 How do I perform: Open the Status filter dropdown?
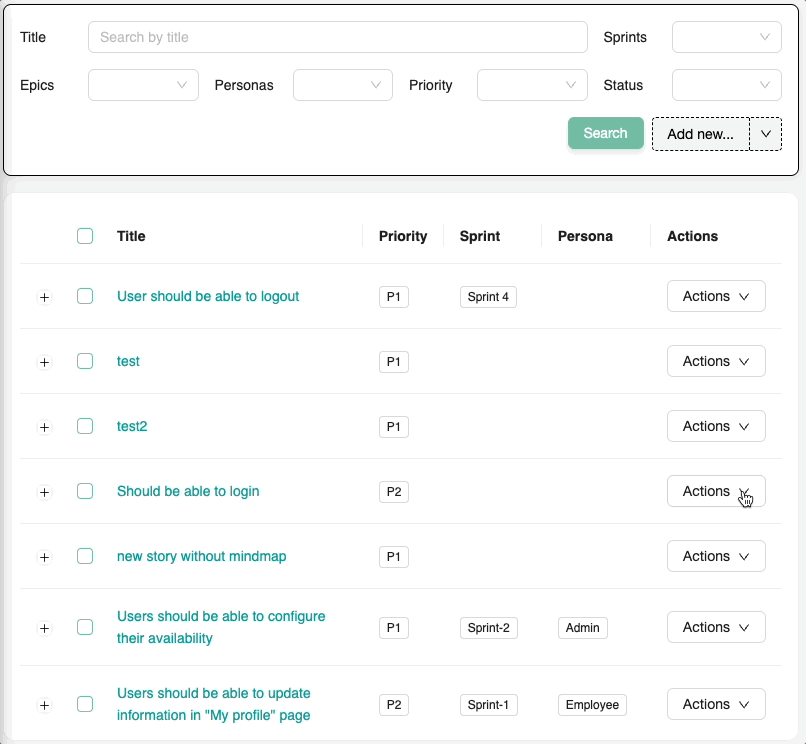point(726,85)
